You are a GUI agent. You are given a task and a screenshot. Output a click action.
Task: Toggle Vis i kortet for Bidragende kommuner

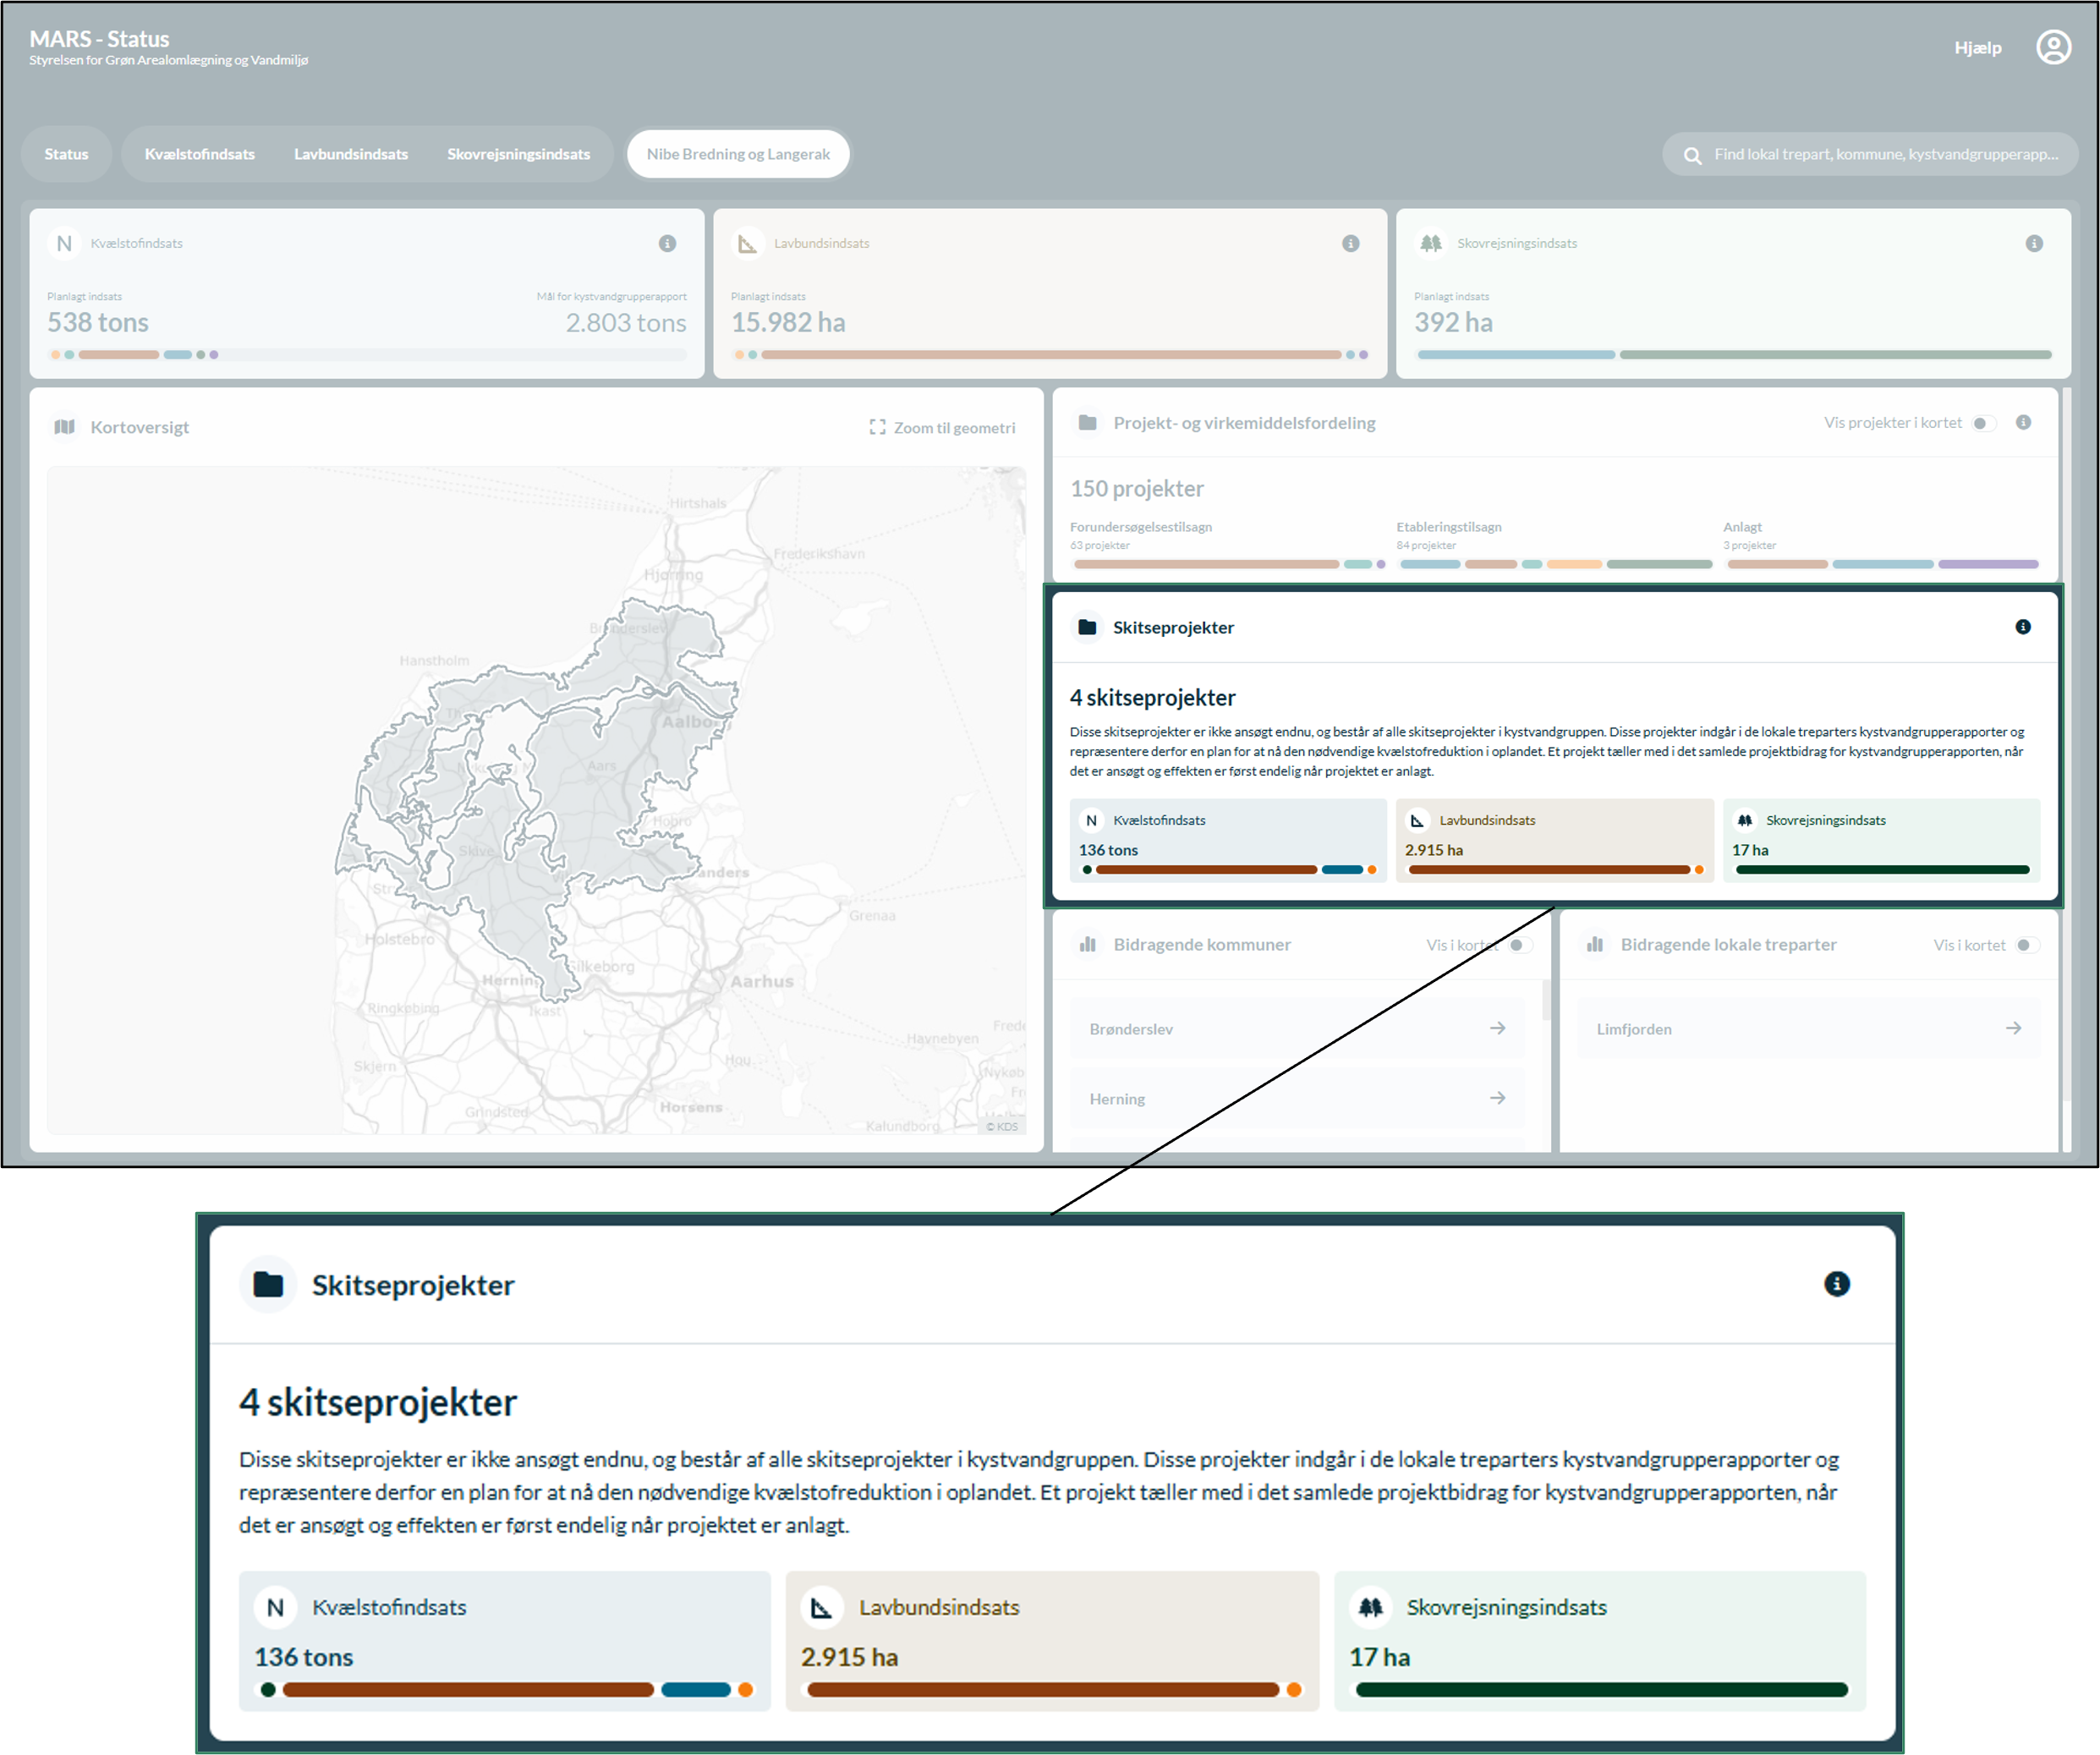1520,945
